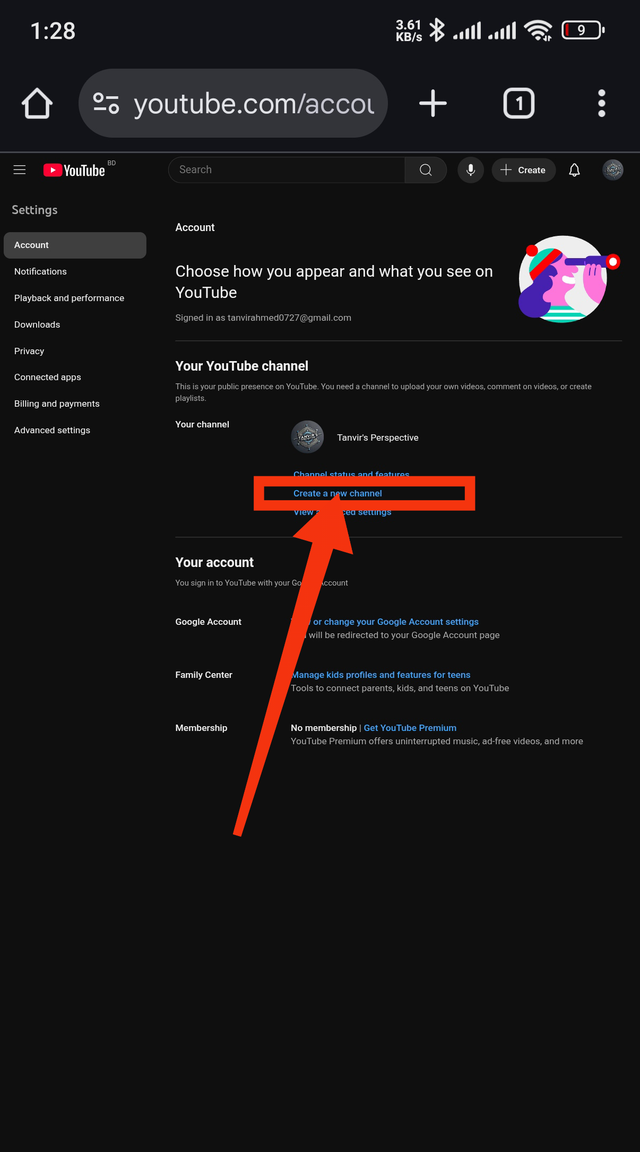Click the search magnifier button
Viewport: 640px width, 1152px height.
[x=425, y=170]
